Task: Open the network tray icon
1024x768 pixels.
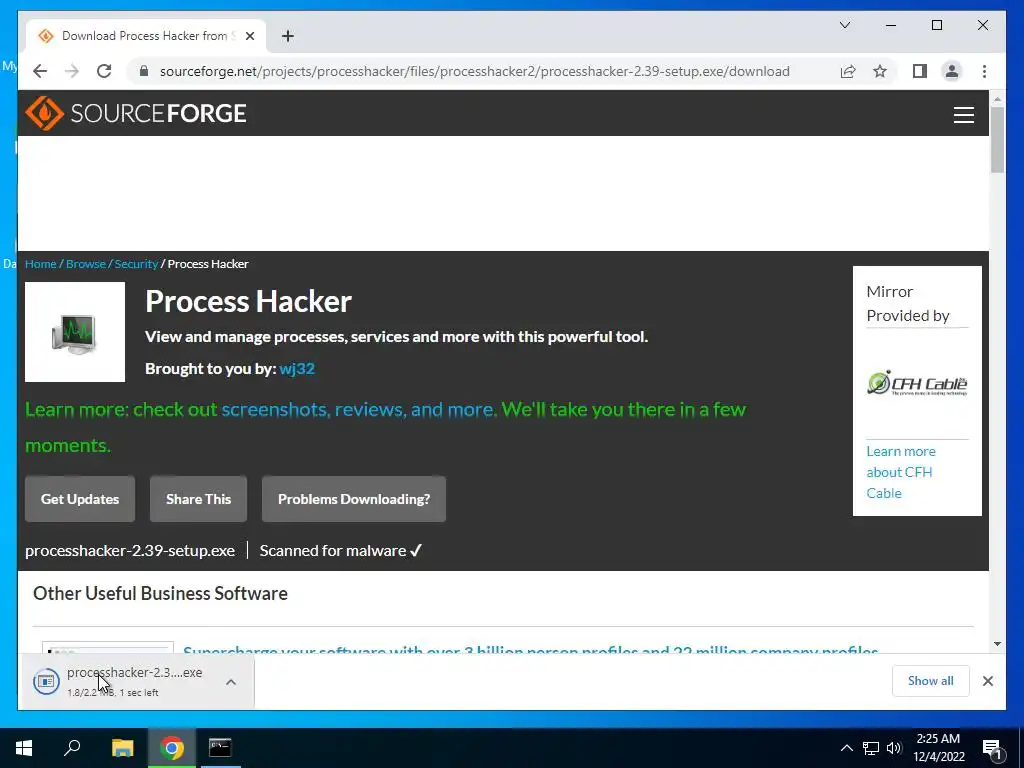Action: point(871,748)
